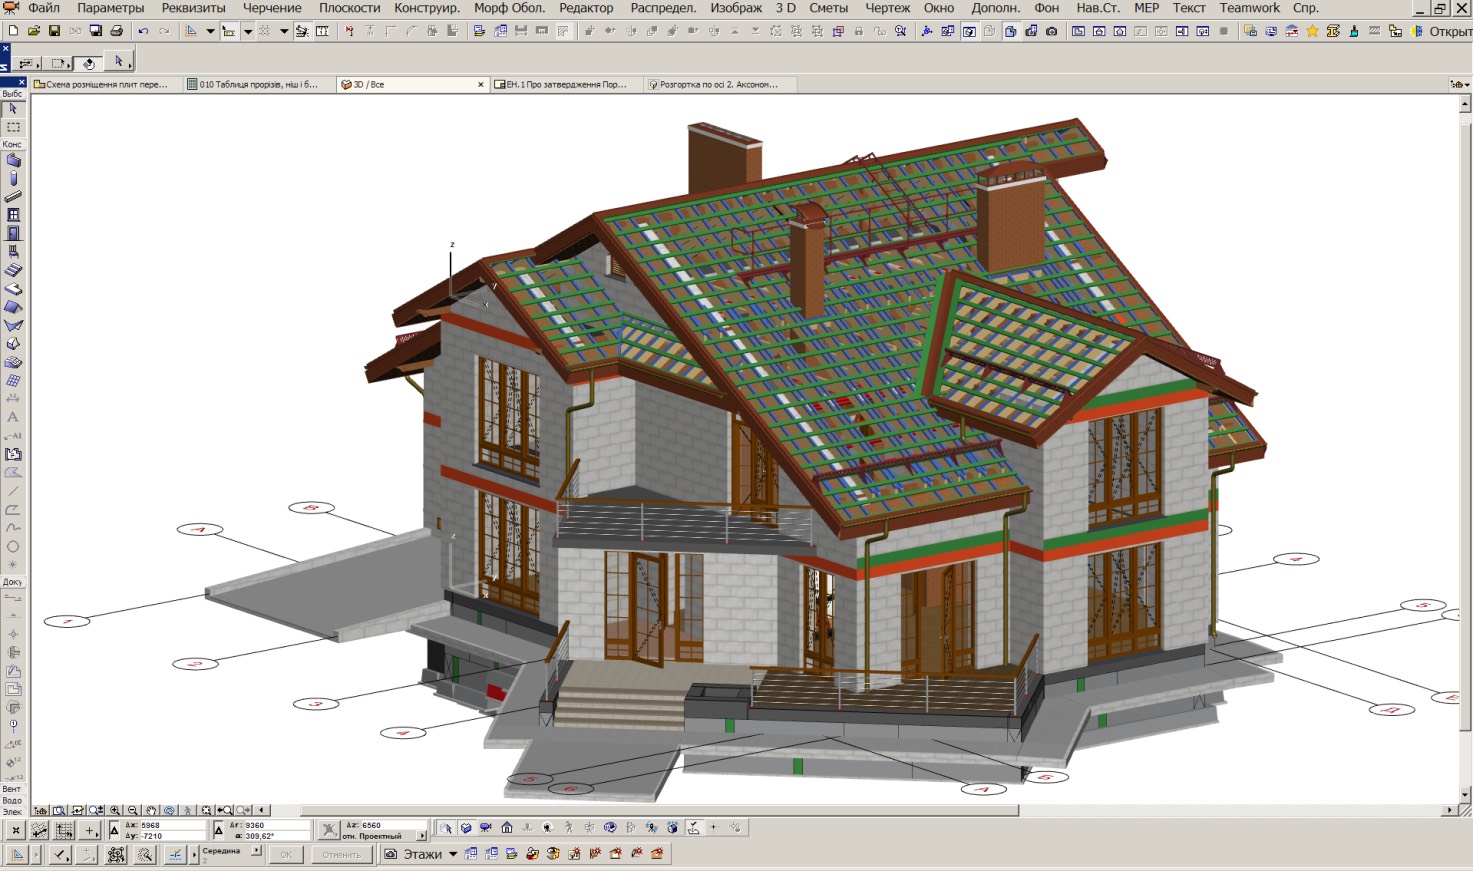The width and height of the screenshot is (1473, 871).
Task: Click the OK button in control box
Action: [286, 854]
